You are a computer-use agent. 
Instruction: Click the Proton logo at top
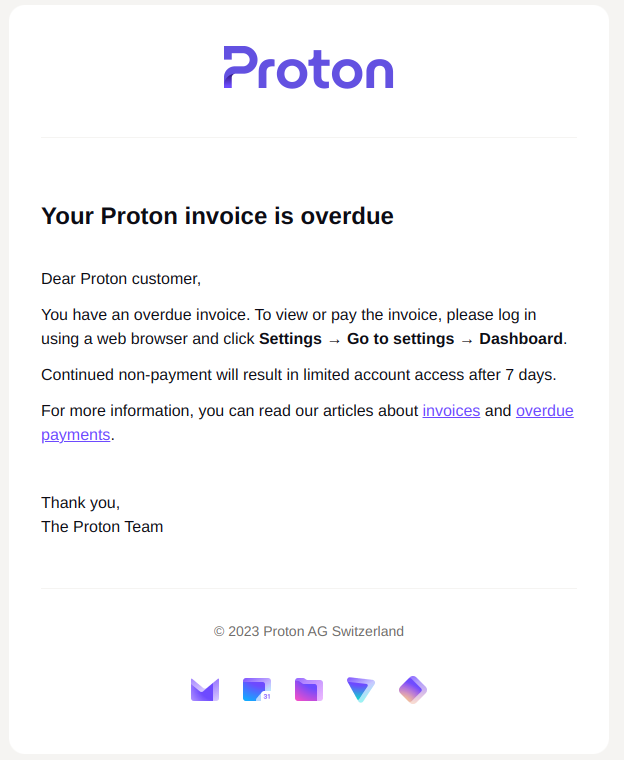pyautogui.click(x=308, y=68)
